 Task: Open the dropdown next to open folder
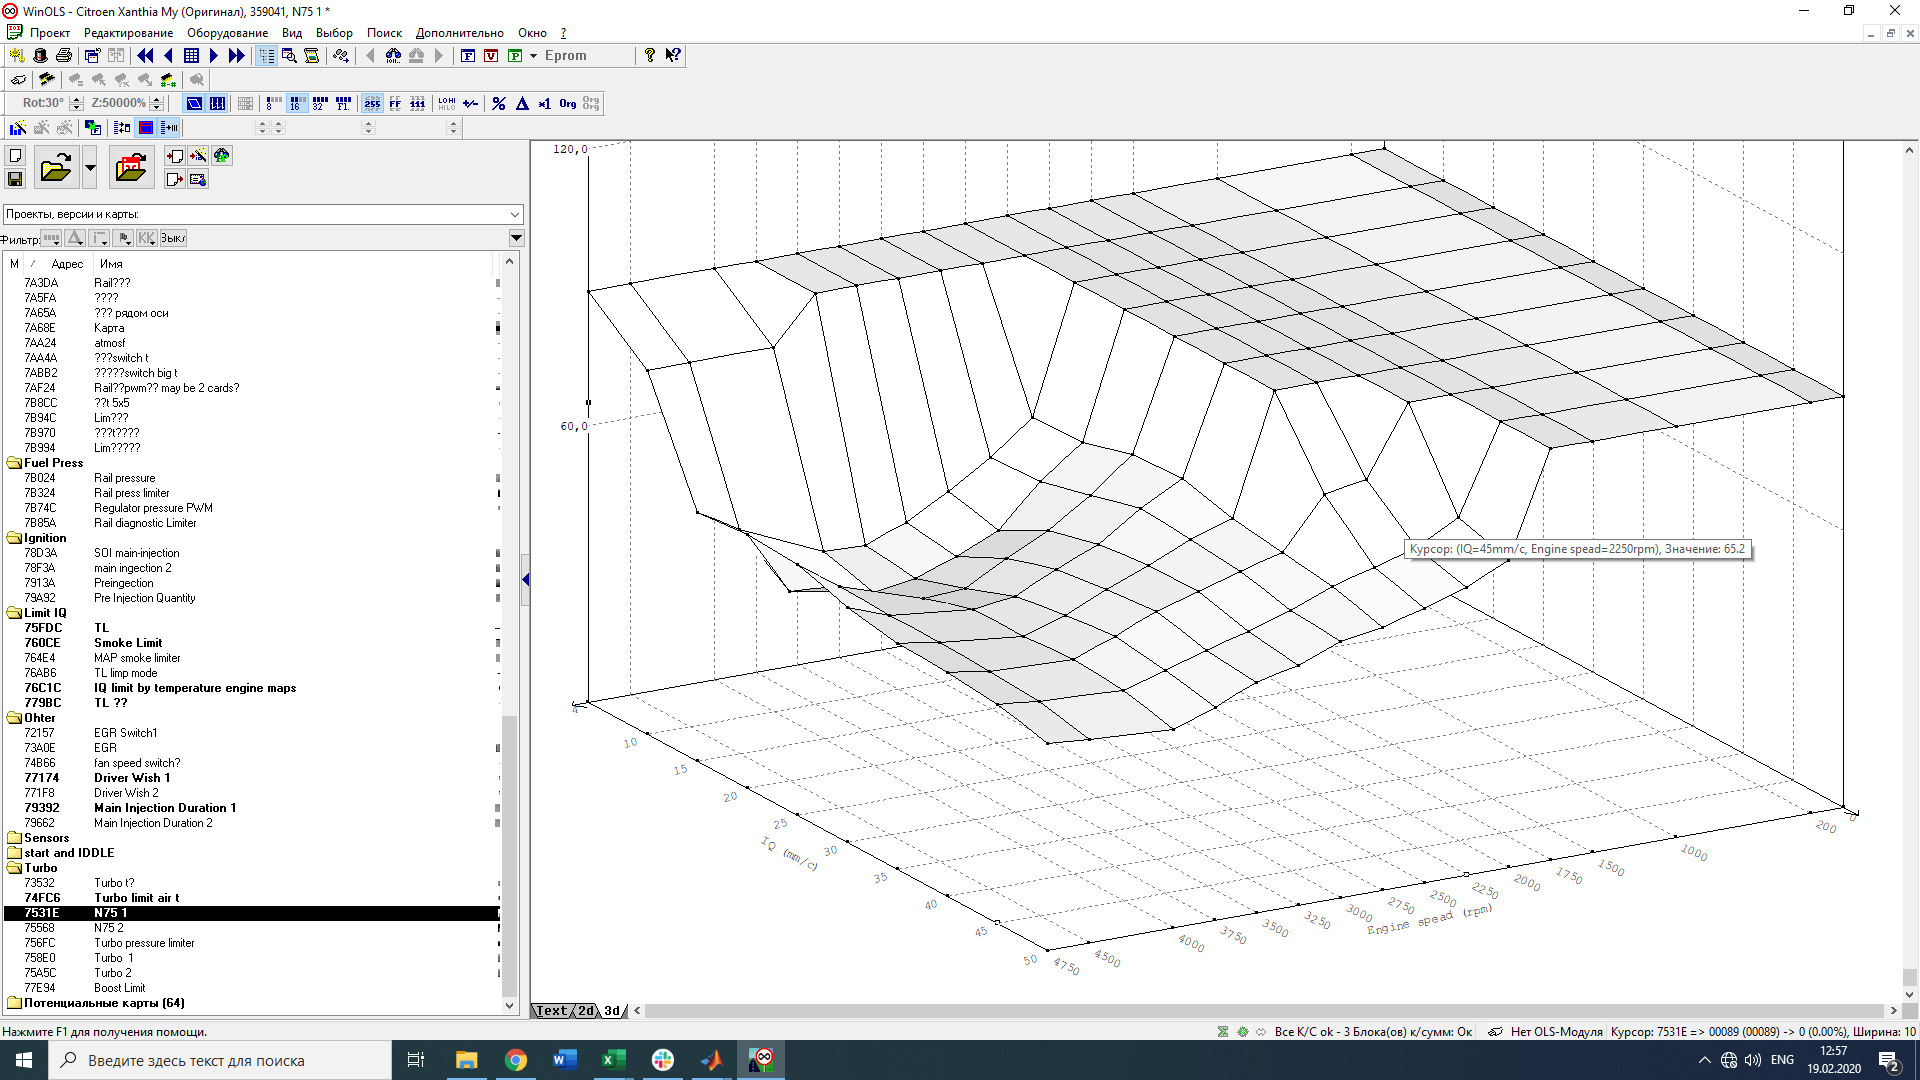90,167
